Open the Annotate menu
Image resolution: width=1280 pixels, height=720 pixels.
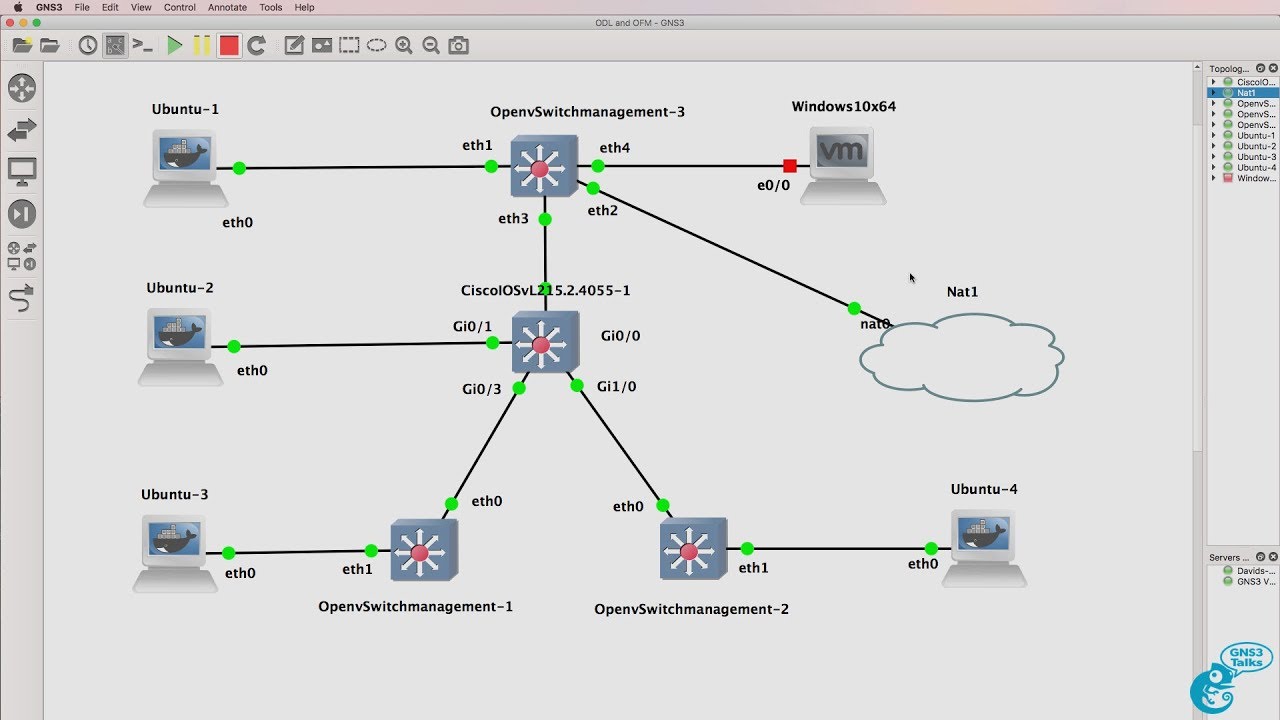tap(227, 7)
